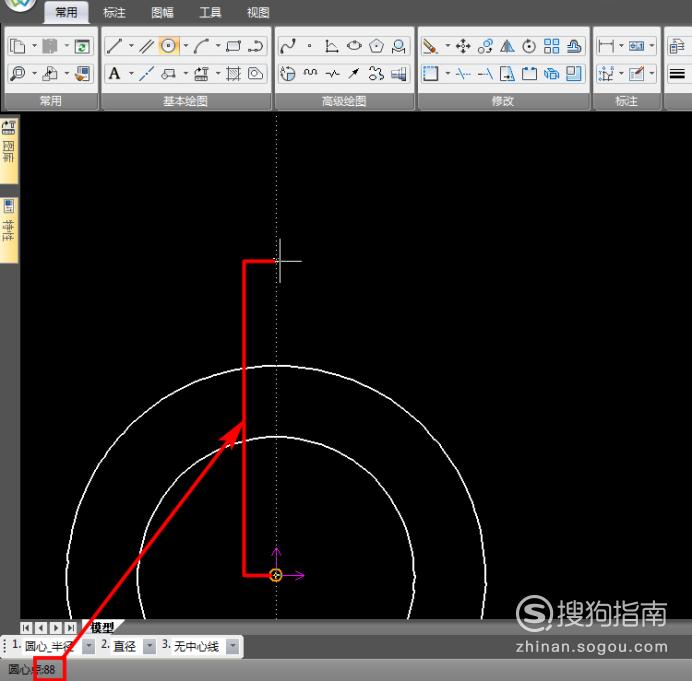Screen dimensions: 692x681
Task: Select the Erase (eraser) tool
Action: [430, 46]
